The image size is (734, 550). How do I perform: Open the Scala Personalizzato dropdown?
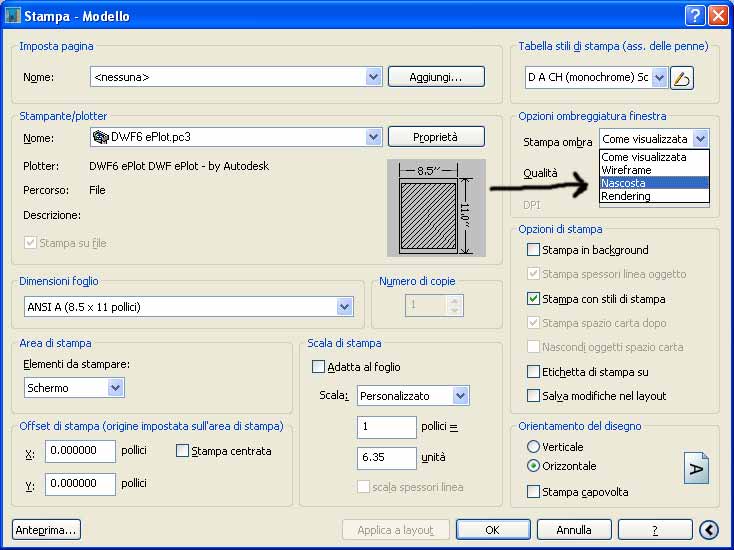coord(459,396)
